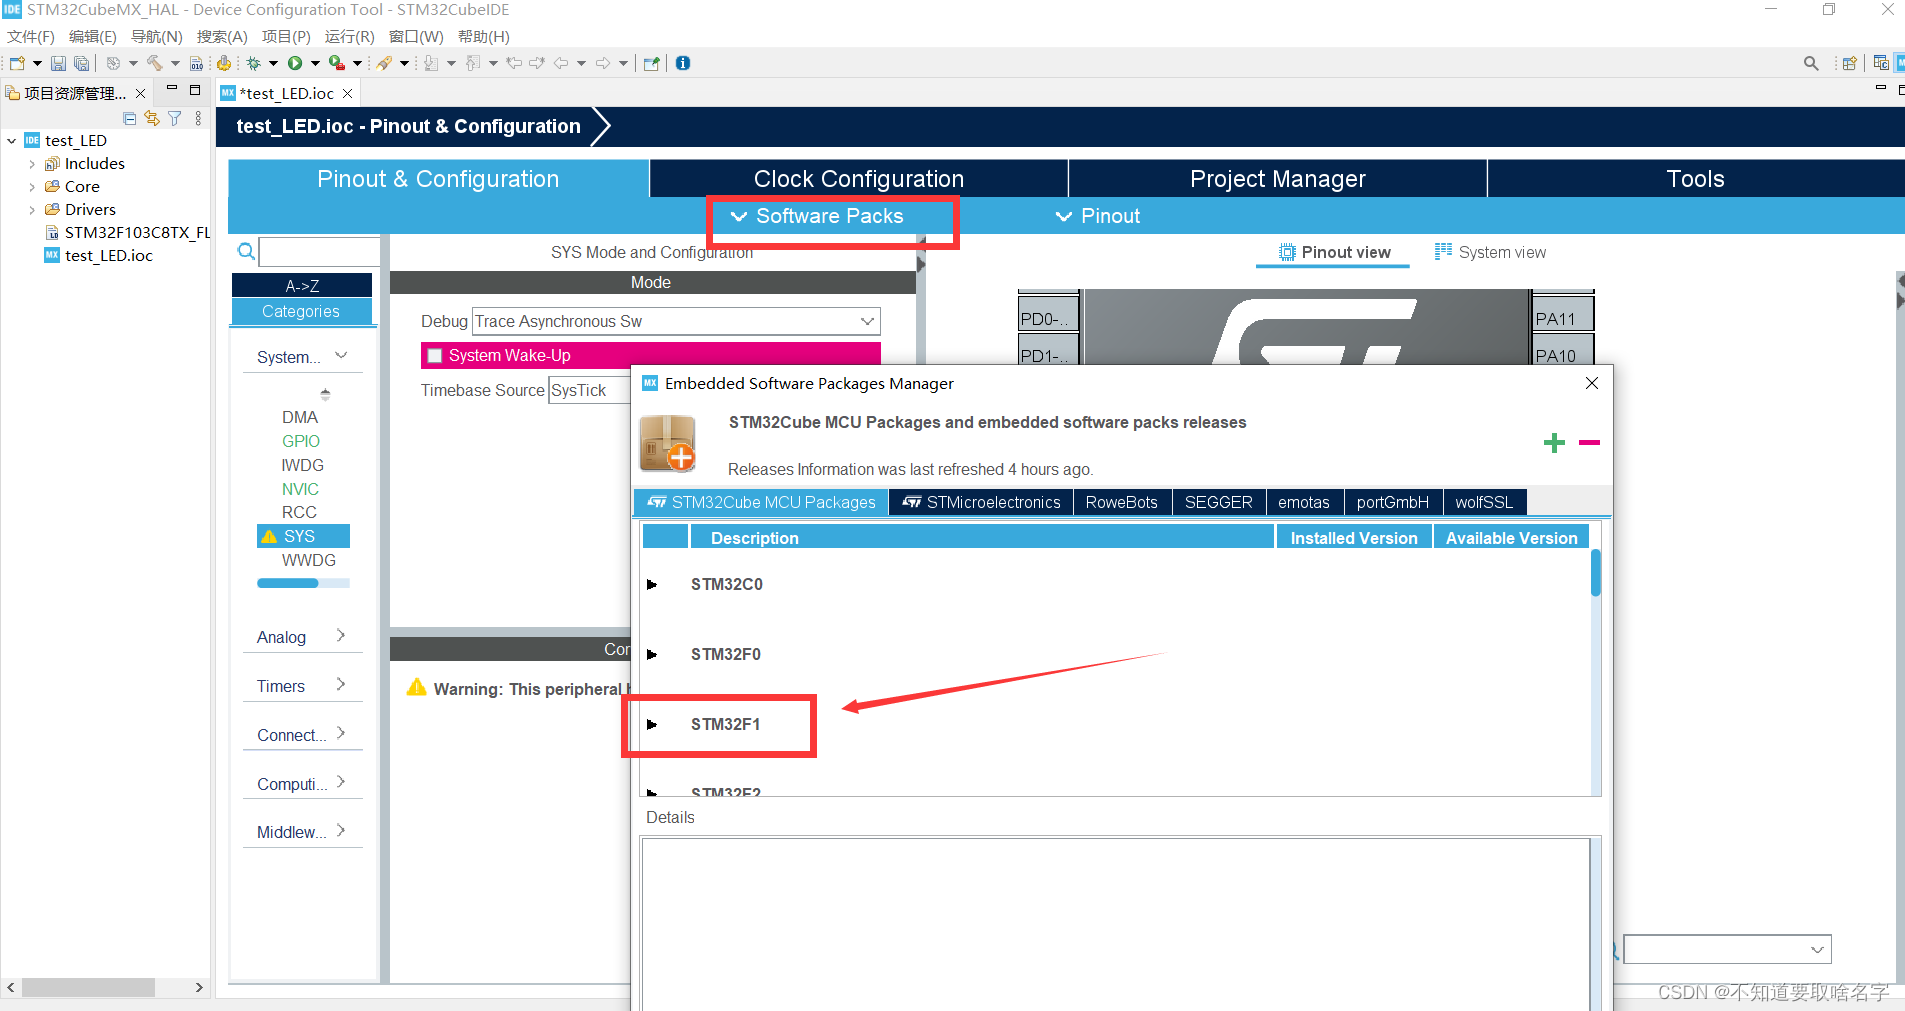The image size is (1905, 1011).
Task: Click the Open Perspective icon
Action: click(1849, 63)
